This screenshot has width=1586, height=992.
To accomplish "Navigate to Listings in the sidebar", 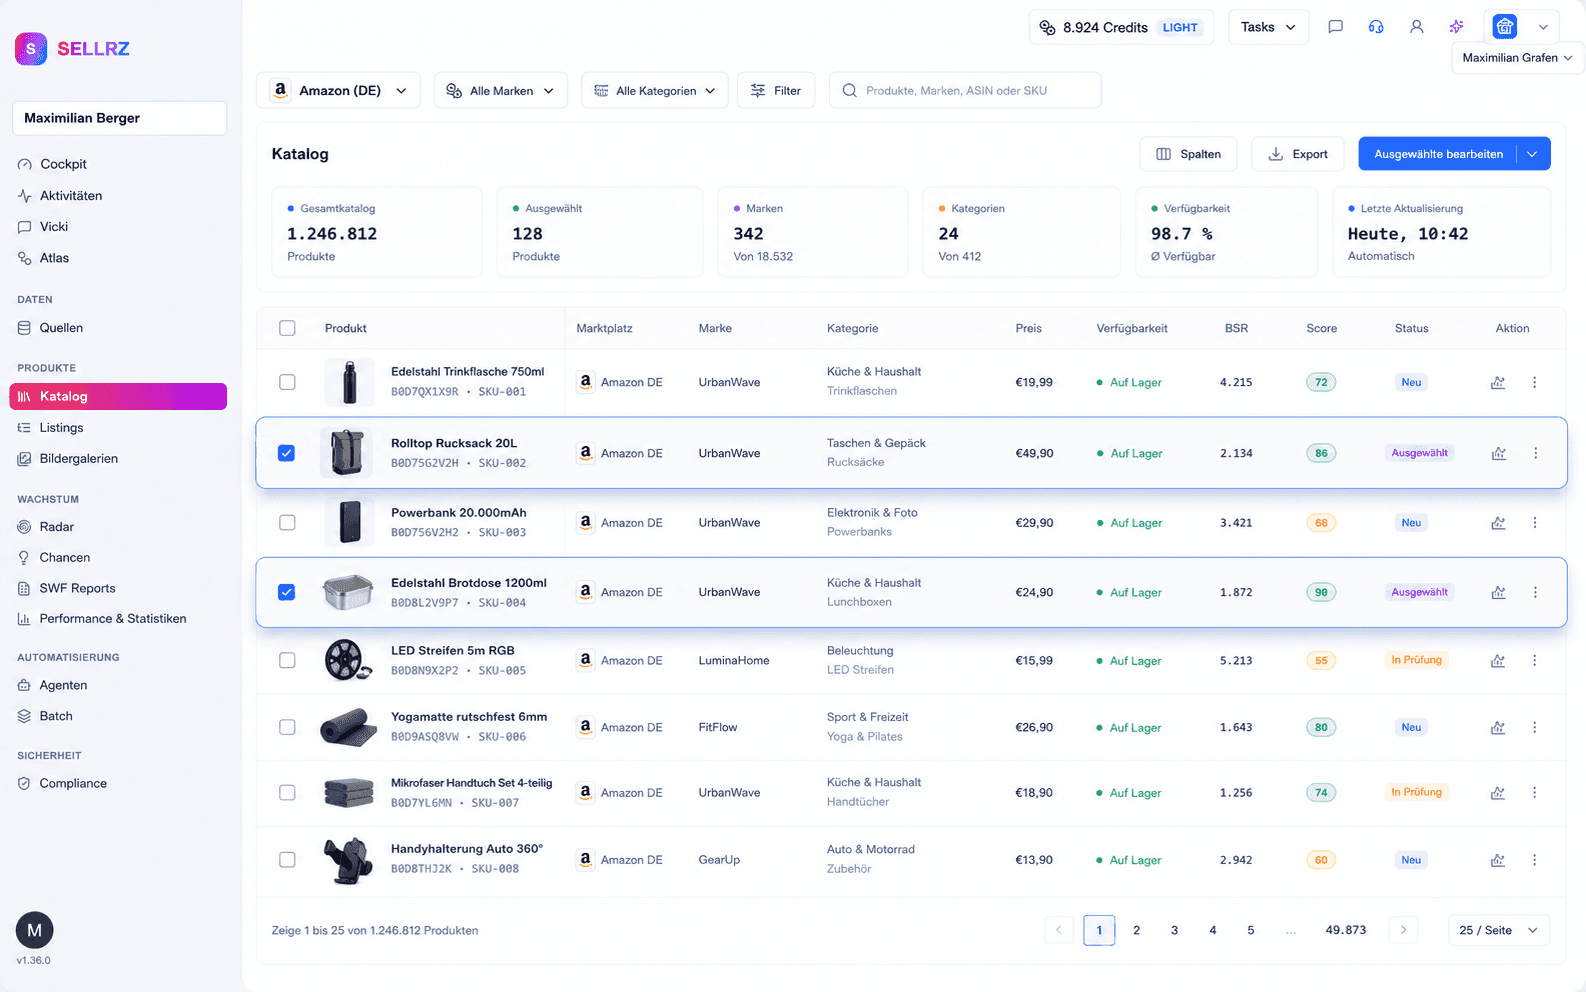I will [61, 428].
